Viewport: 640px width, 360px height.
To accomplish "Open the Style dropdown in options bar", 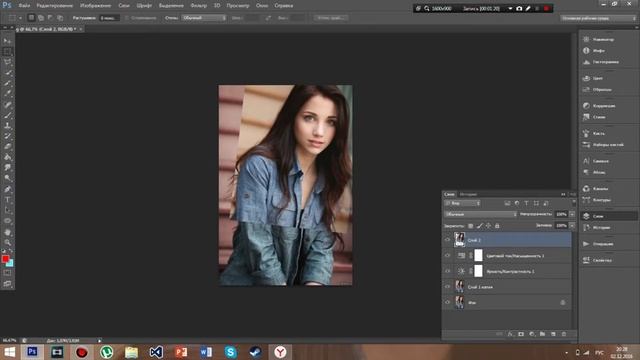I will click(x=204, y=18).
